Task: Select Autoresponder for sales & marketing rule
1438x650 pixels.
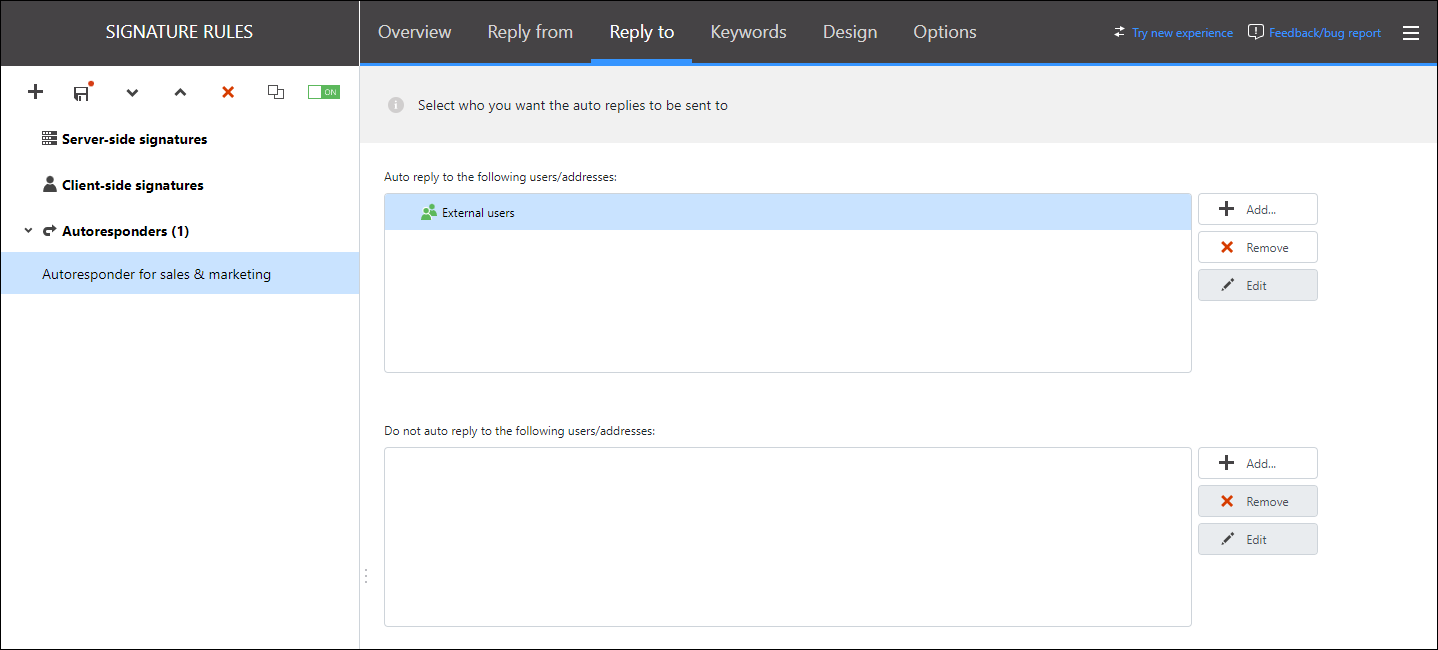Action: [x=156, y=272]
